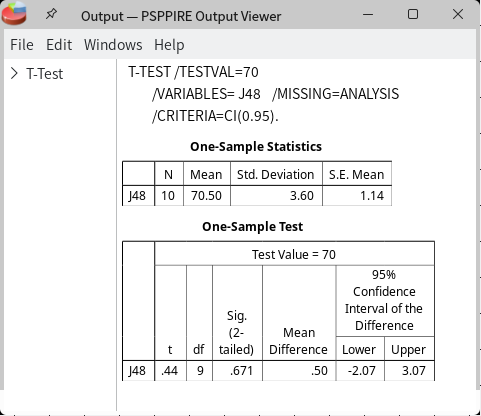This screenshot has height=416, width=481.
Task: Click the PSPP pie chart application icon
Action: (14, 13)
